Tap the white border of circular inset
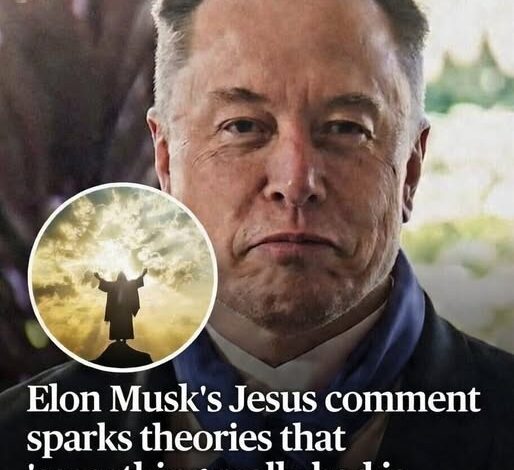This screenshot has width=514, height=470. point(123,184)
